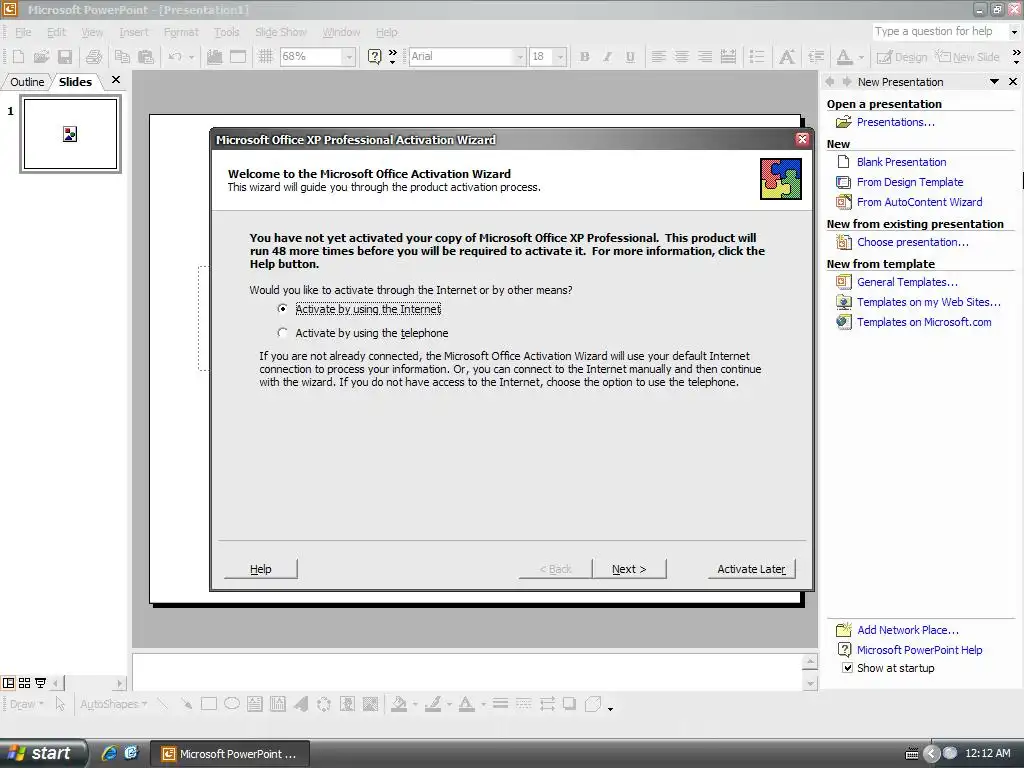Switch to Slide Sorter View
The width and height of the screenshot is (1024, 768).
pyautogui.click(x=24, y=683)
